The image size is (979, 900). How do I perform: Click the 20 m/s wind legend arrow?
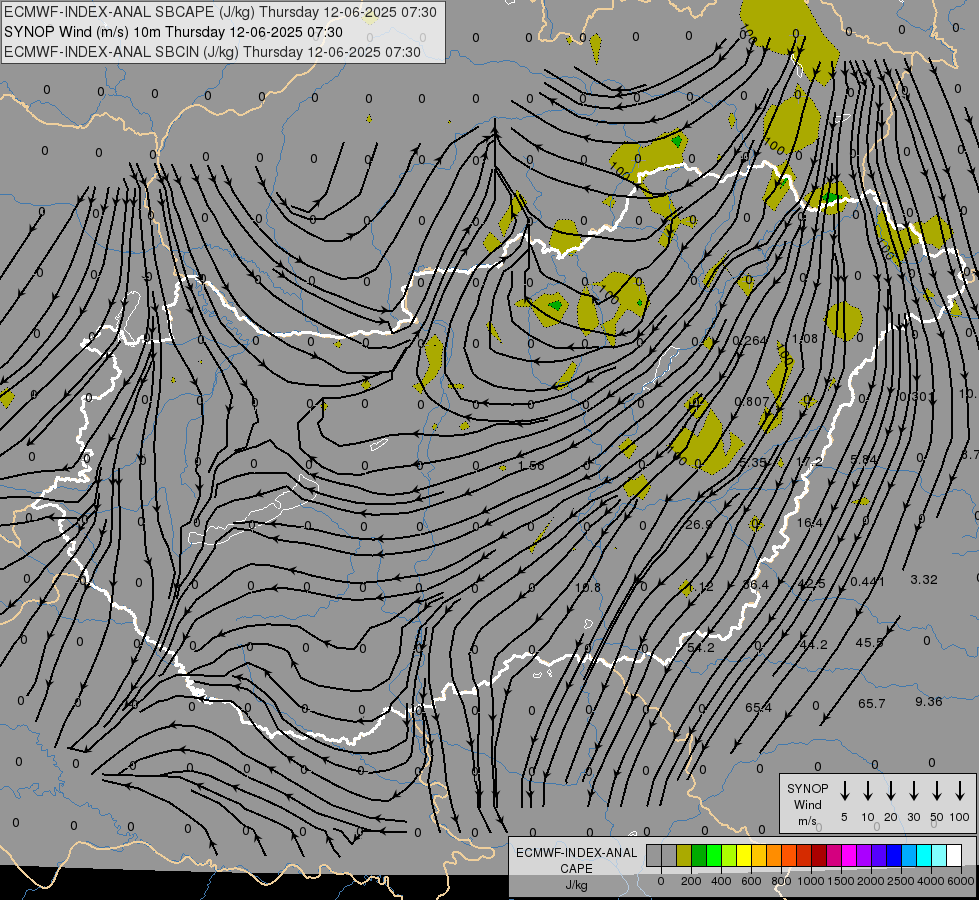coord(890,791)
